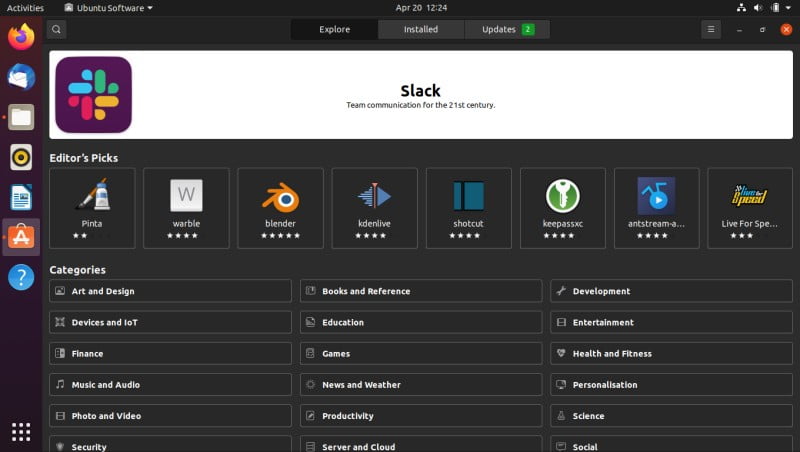The height and width of the screenshot is (452, 800).
Task: Open the Books and Reference category
Action: point(421,291)
